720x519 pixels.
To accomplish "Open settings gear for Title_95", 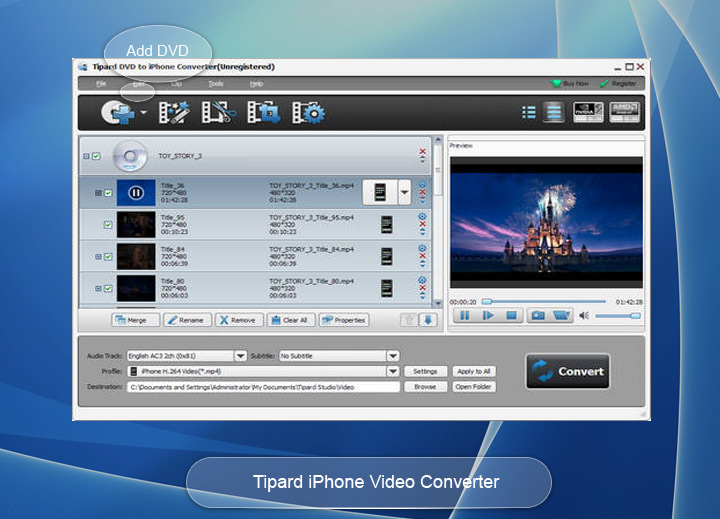I will tap(422, 216).
